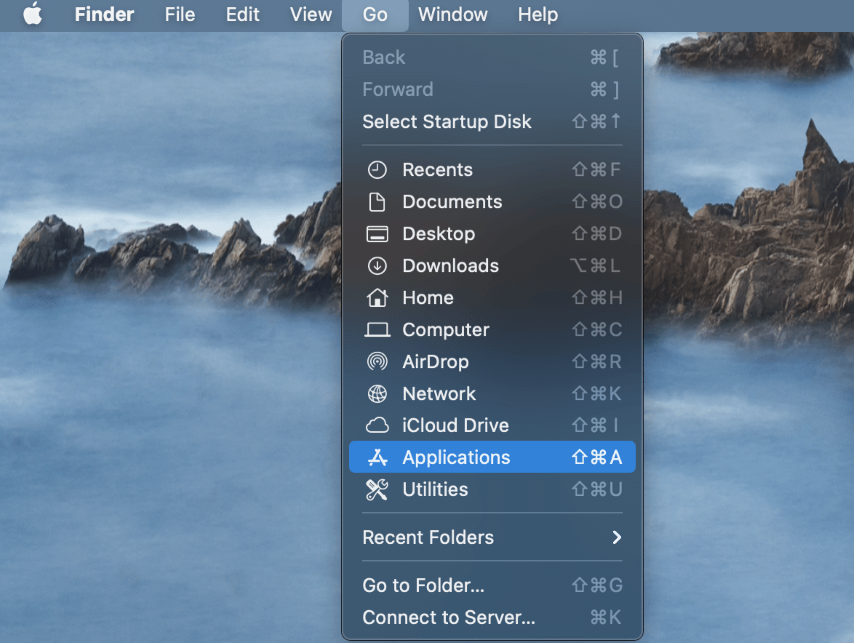
Task: Open the File menu
Action: pos(180,15)
